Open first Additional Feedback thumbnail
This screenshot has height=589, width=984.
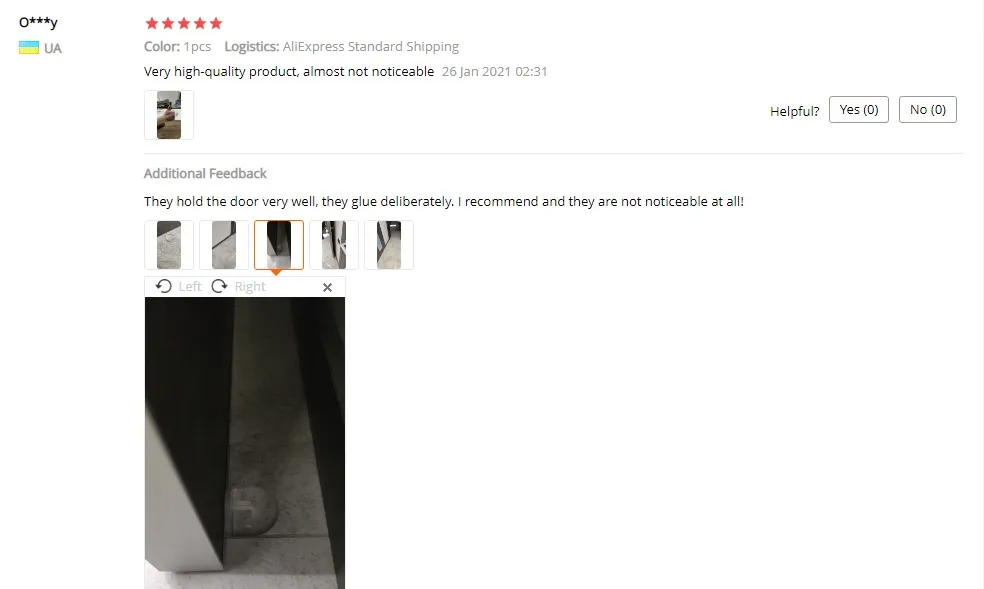click(x=169, y=245)
